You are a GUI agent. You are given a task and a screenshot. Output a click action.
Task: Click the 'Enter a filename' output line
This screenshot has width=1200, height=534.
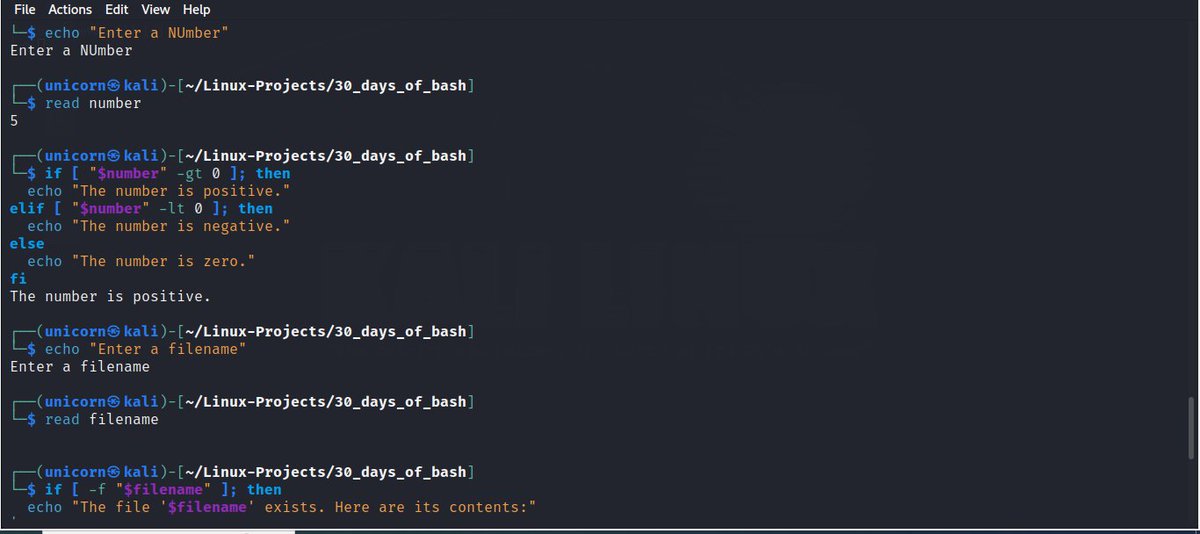80,367
